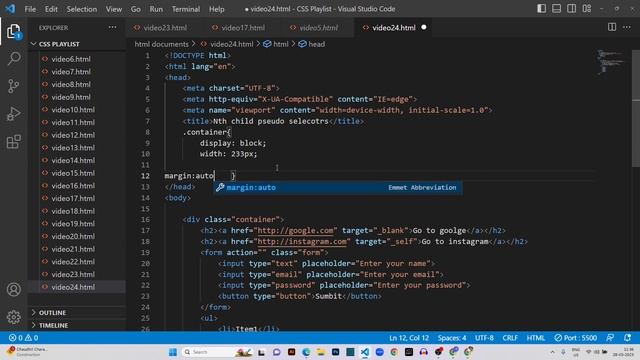Click Port : 5500 Live Server button
This screenshot has height=360, width=640.
[x=576, y=338]
